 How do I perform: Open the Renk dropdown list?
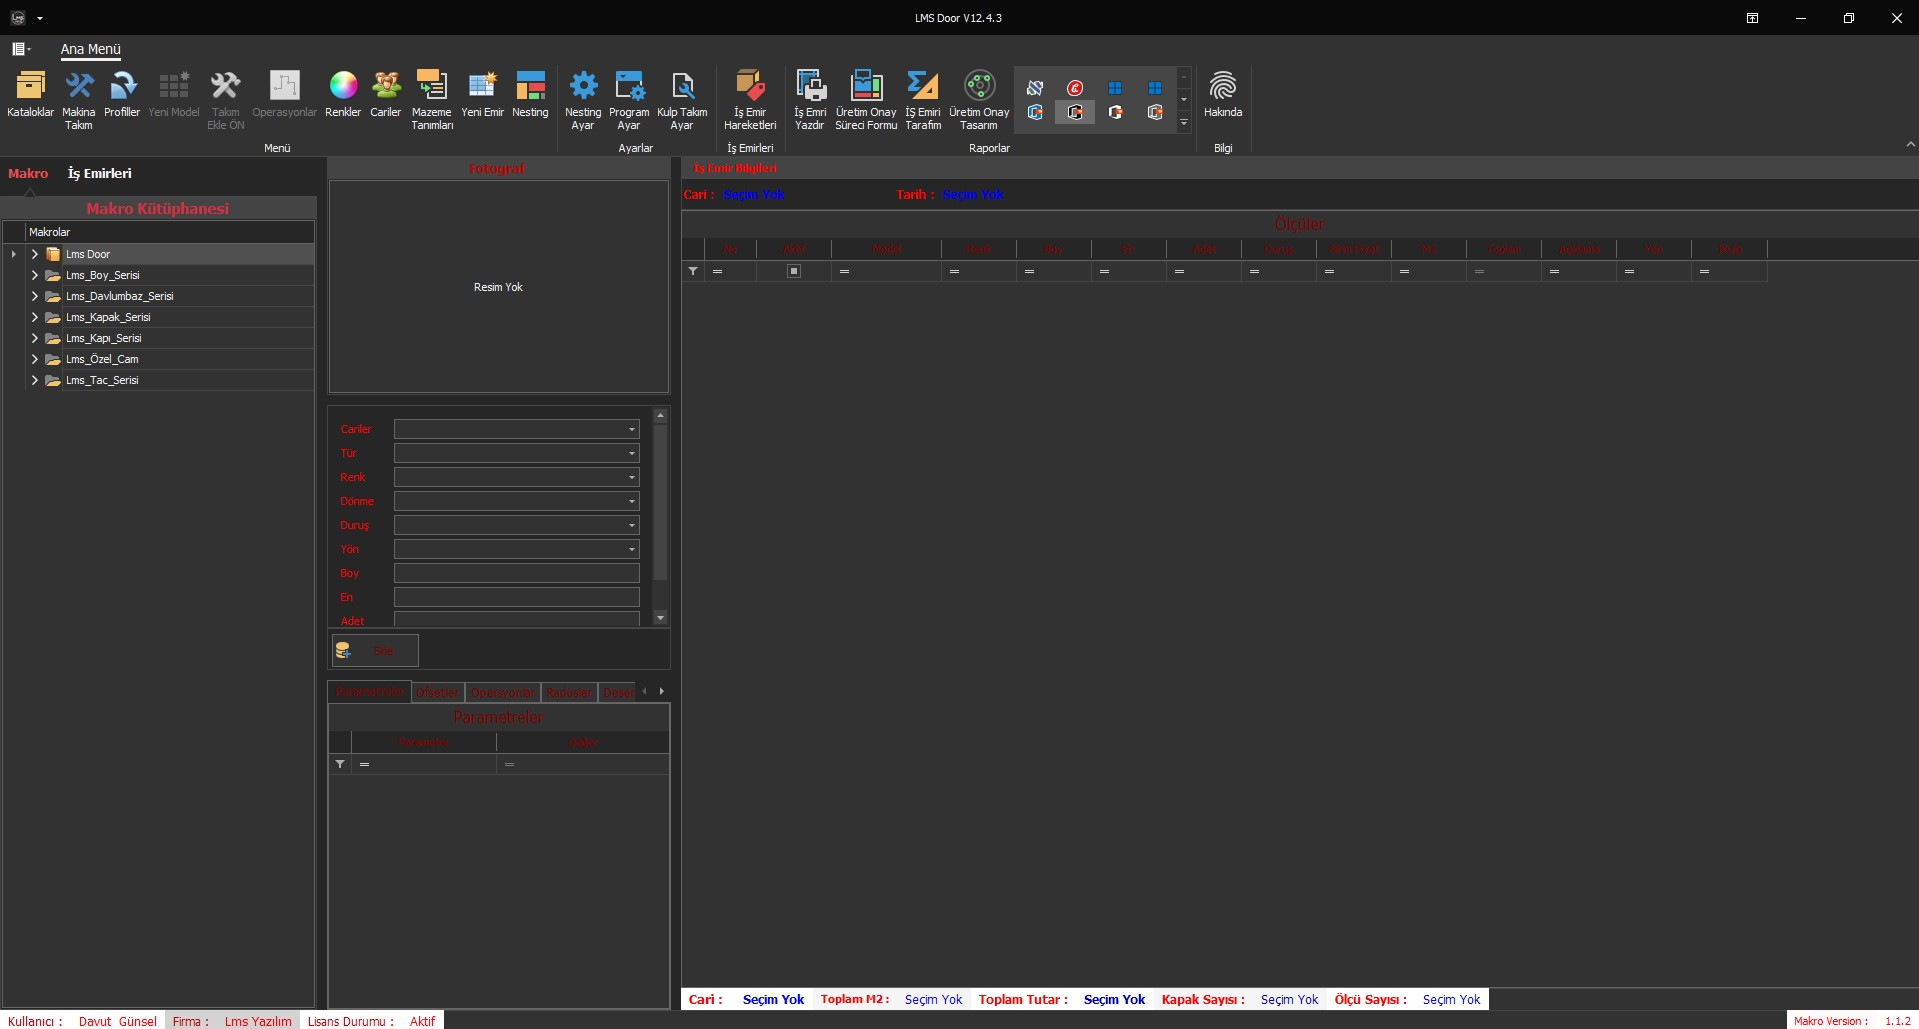pyautogui.click(x=631, y=477)
